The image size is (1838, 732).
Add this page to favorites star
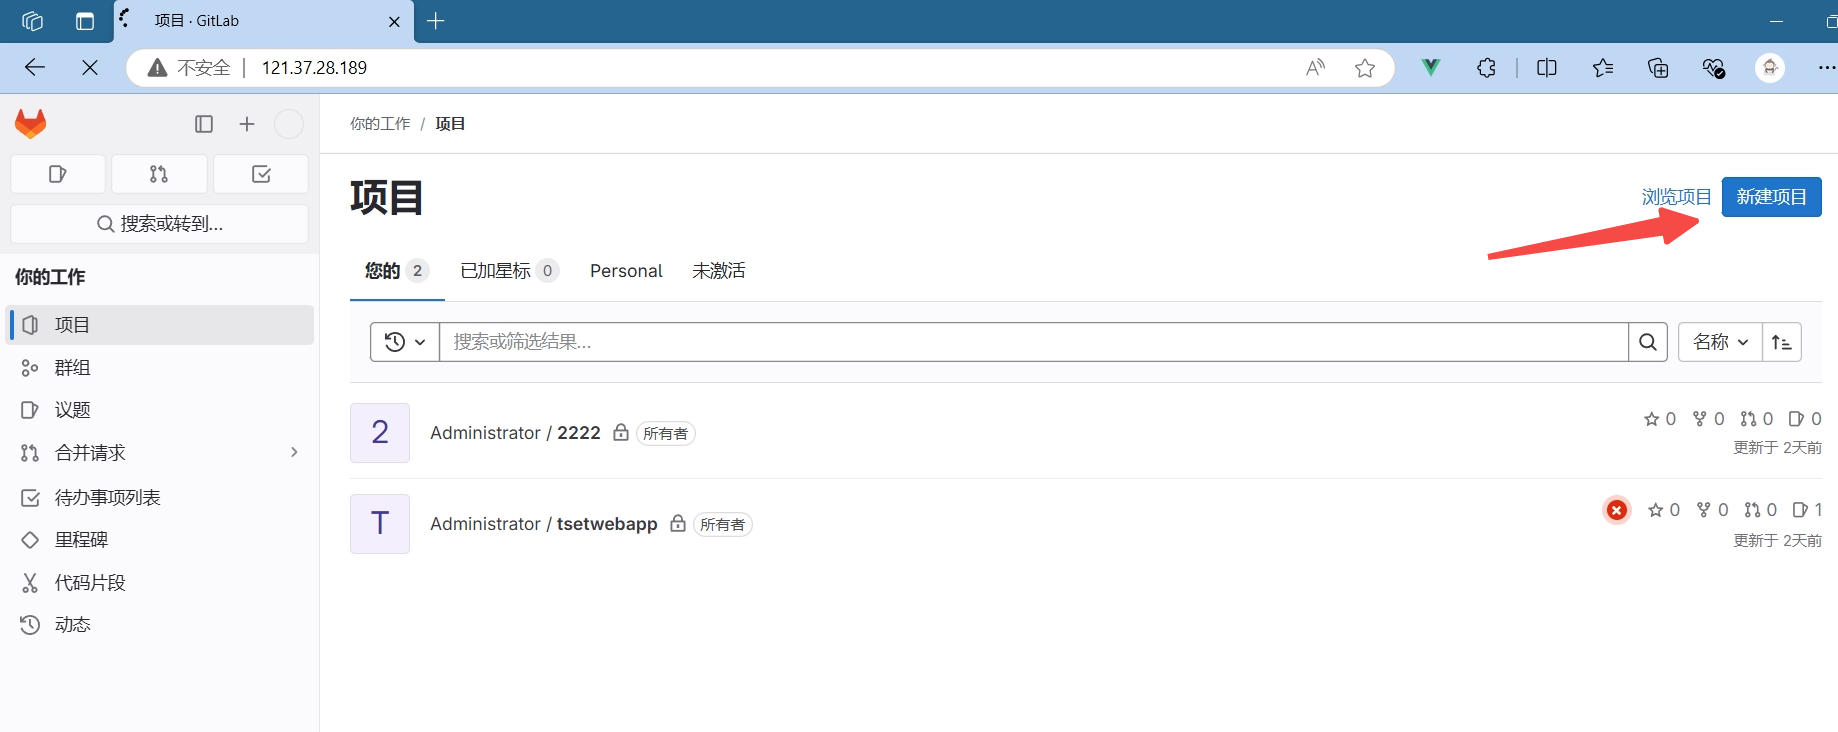1365,68
